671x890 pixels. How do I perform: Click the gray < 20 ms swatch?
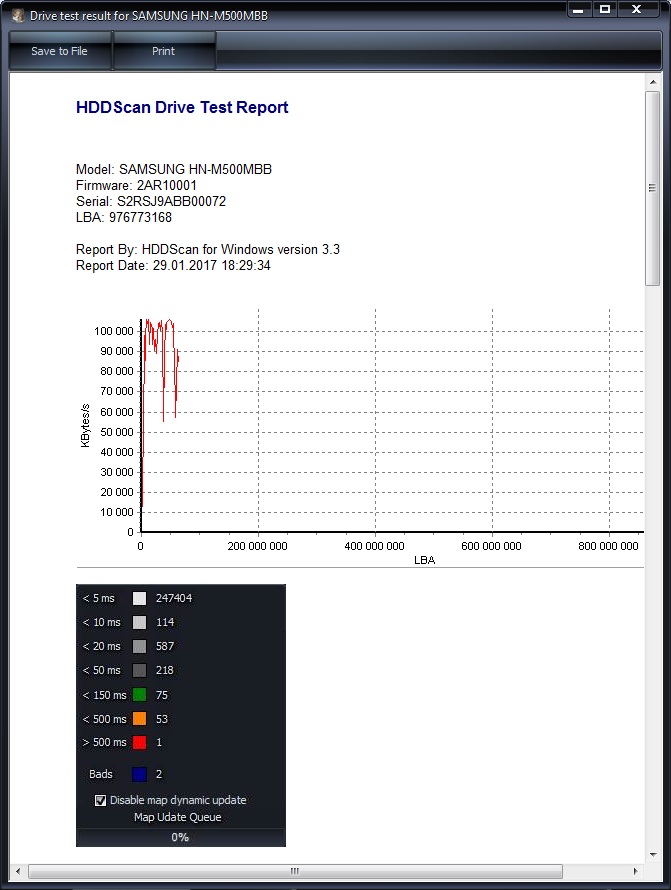[139, 646]
